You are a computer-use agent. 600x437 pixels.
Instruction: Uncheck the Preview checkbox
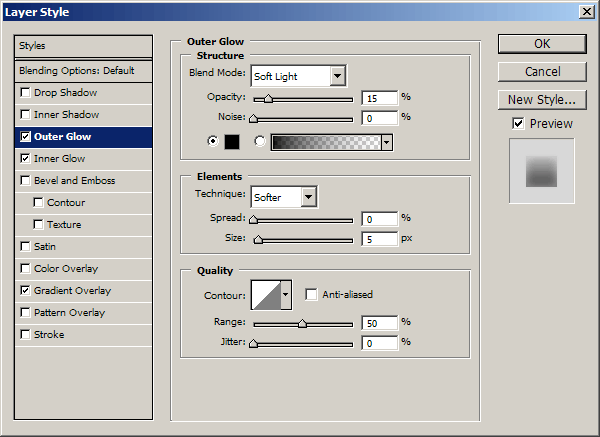click(x=517, y=124)
